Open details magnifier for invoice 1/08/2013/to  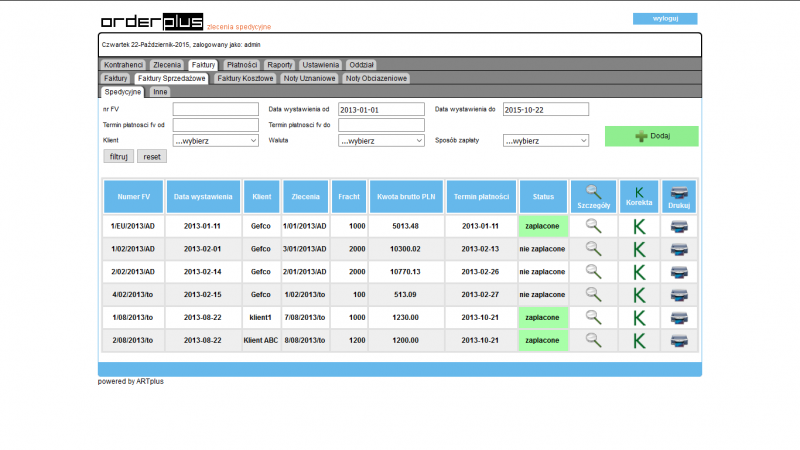(593, 317)
